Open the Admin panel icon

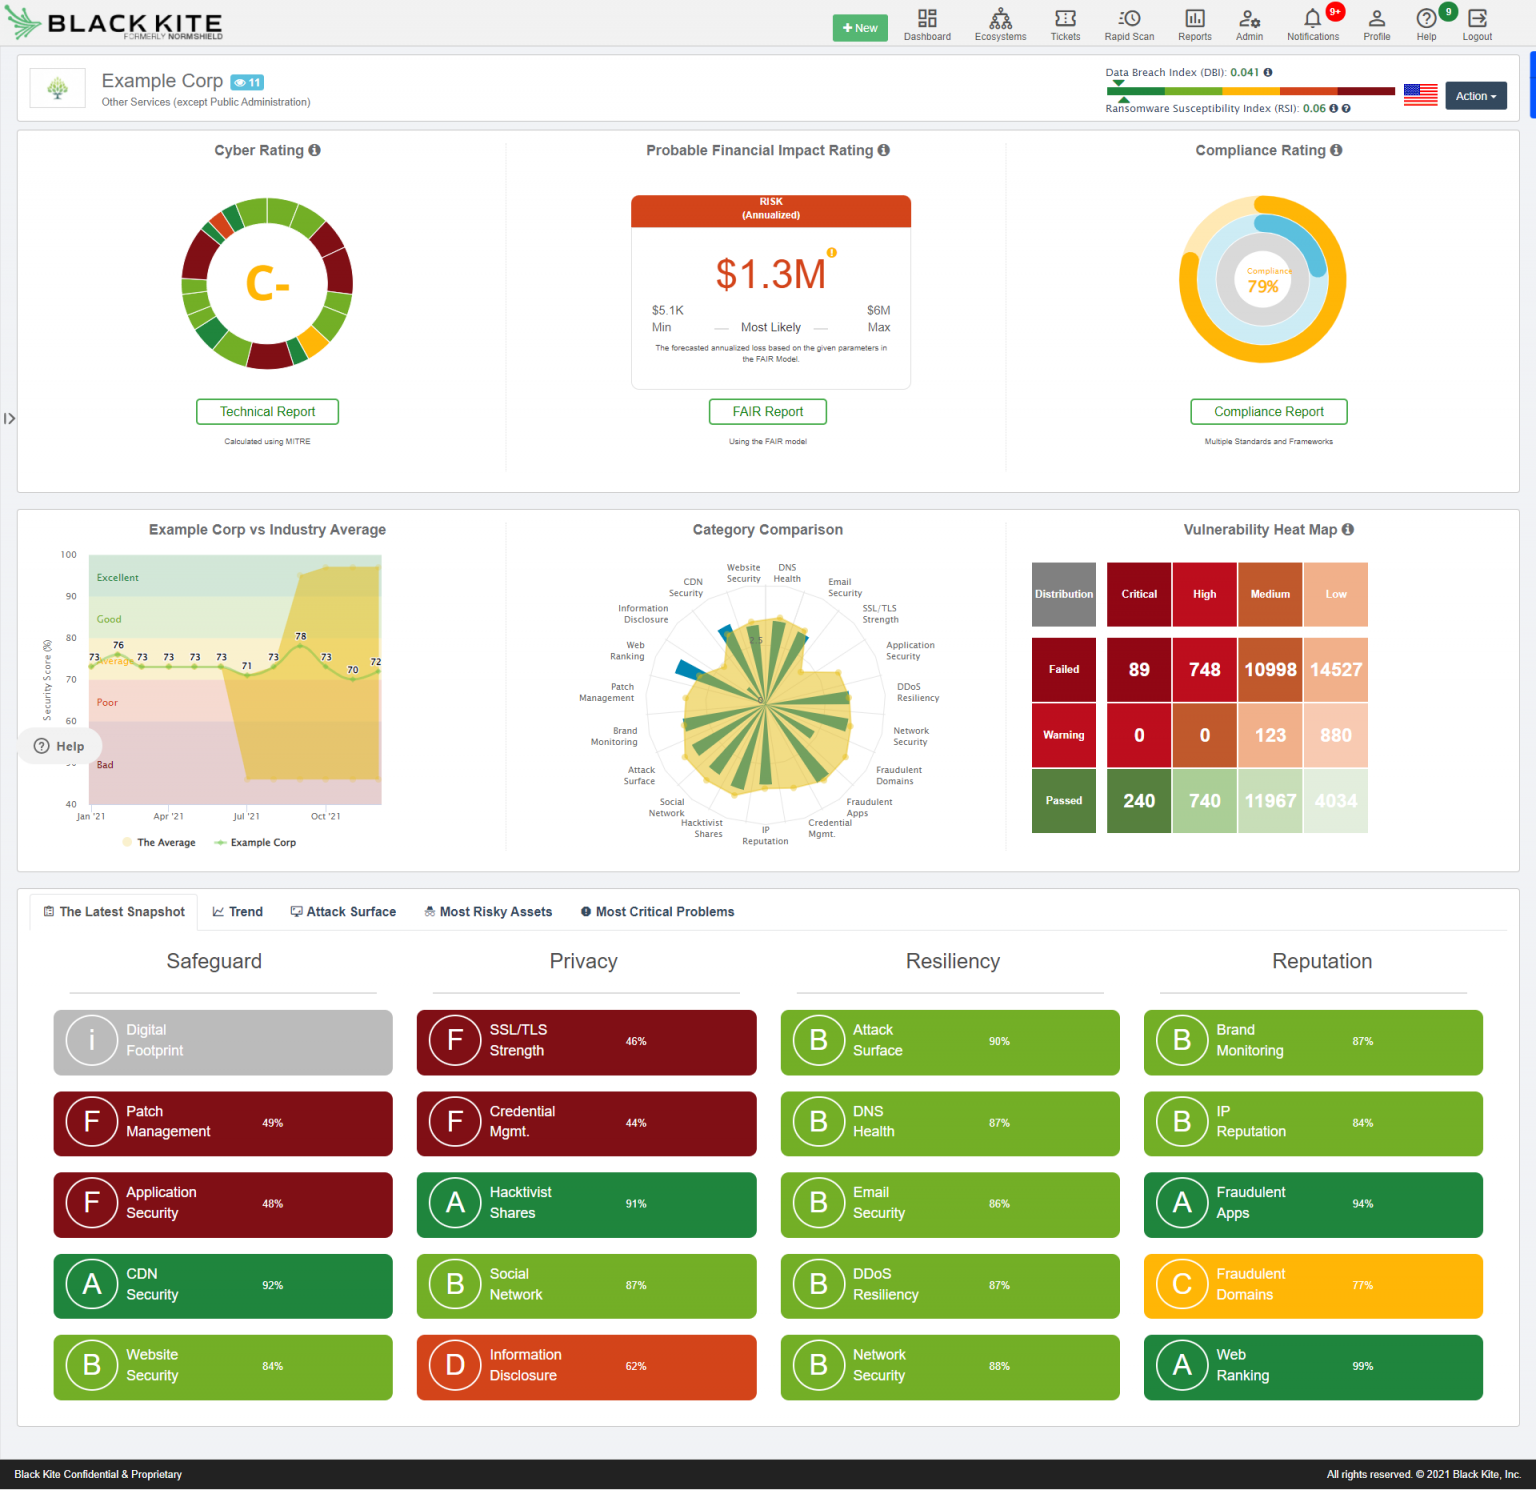coord(1249,24)
